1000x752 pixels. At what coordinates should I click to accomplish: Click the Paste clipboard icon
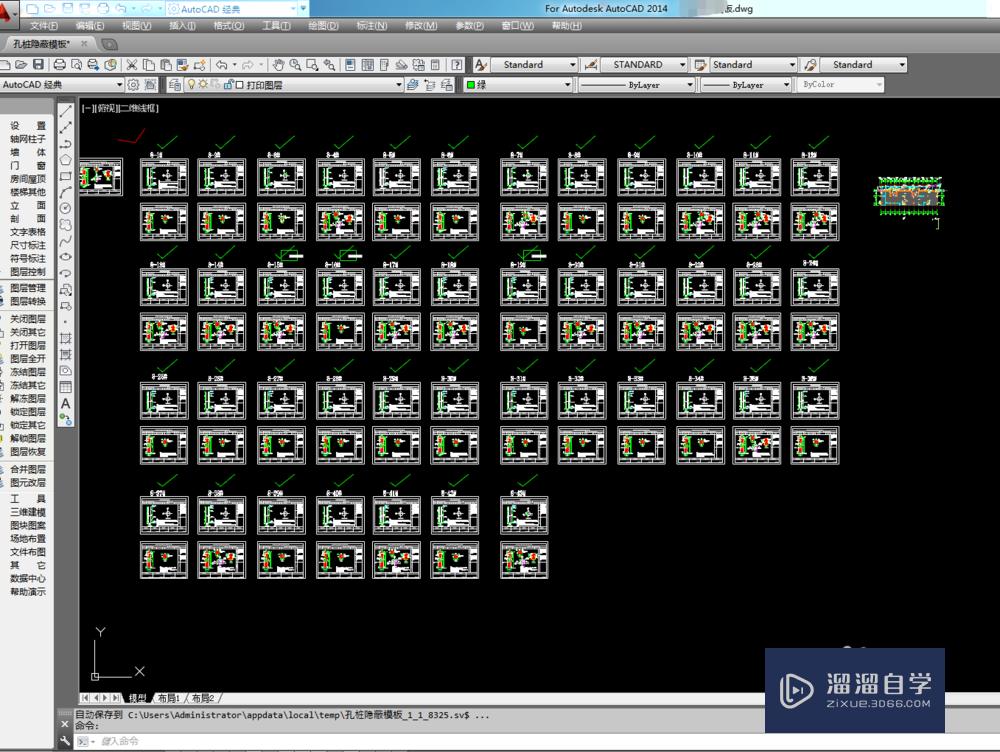(x=166, y=64)
